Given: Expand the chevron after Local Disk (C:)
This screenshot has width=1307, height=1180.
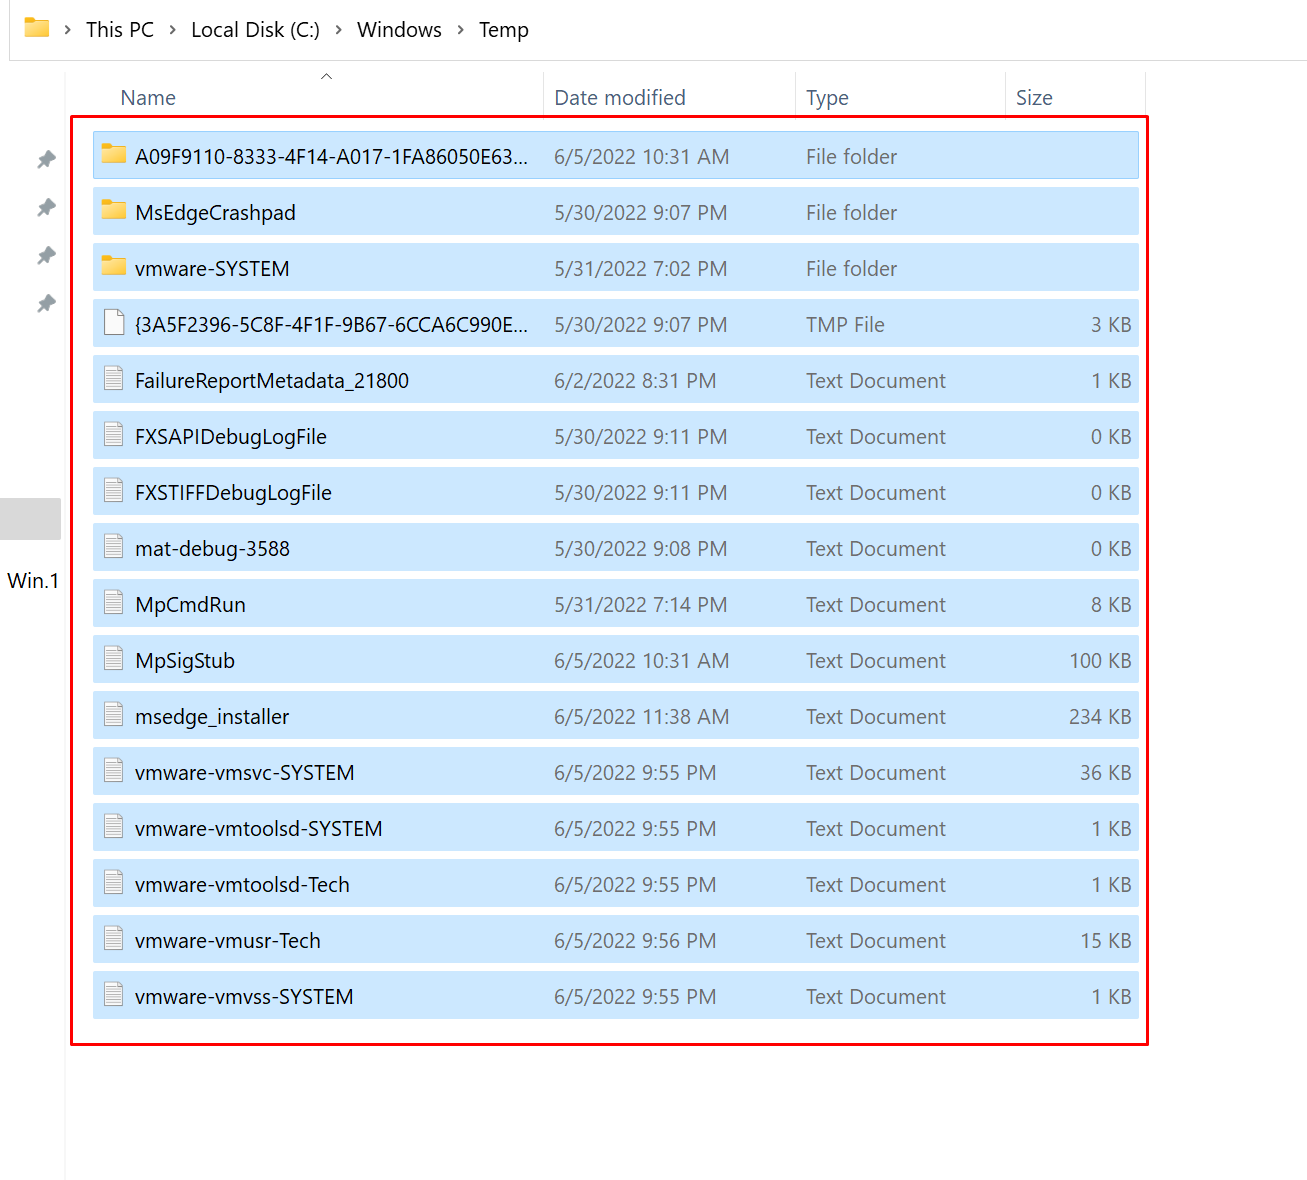Looking at the screenshot, I should tap(338, 30).
